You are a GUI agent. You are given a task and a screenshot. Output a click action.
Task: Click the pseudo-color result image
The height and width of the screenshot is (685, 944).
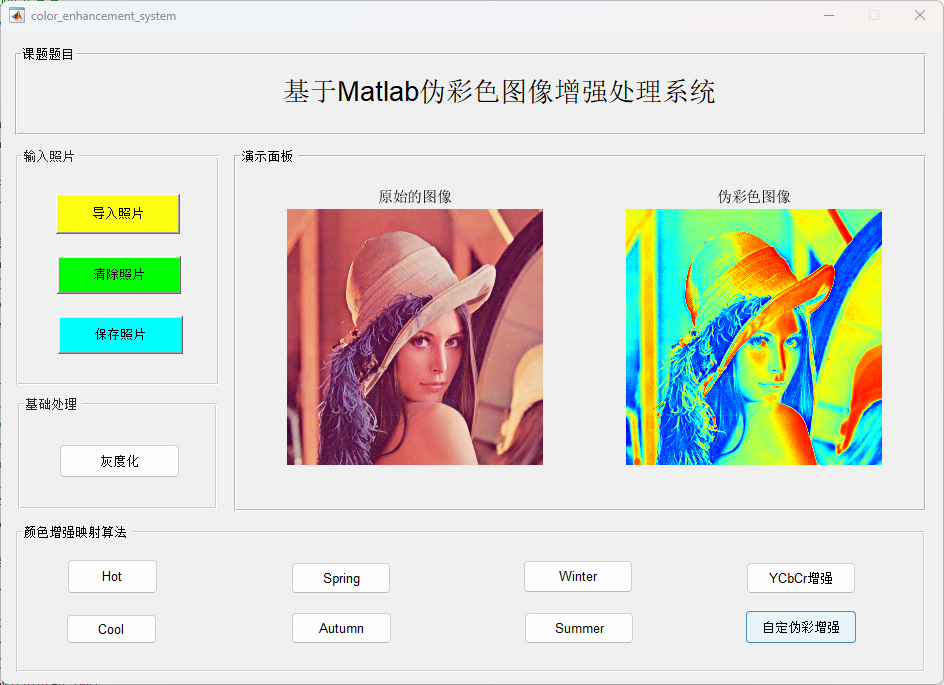coord(754,337)
